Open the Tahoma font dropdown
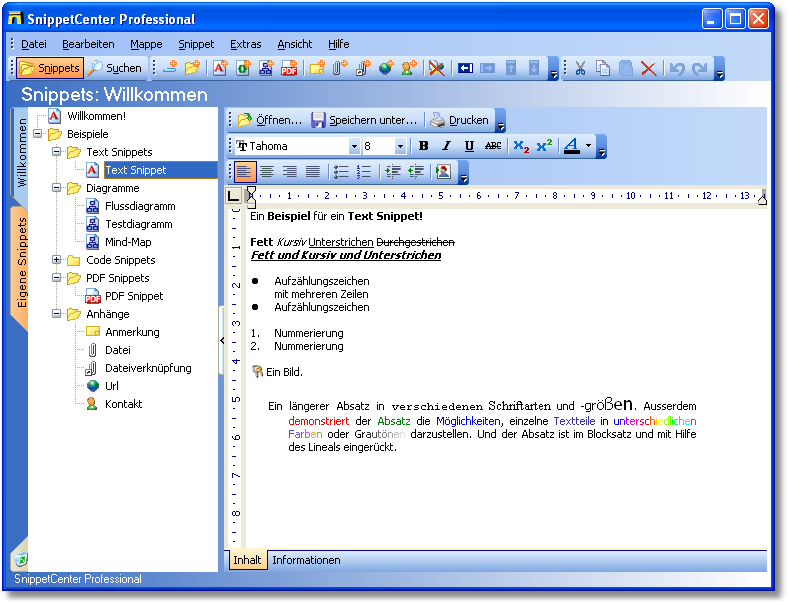The height and width of the screenshot is (605, 789). click(x=354, y=146)
